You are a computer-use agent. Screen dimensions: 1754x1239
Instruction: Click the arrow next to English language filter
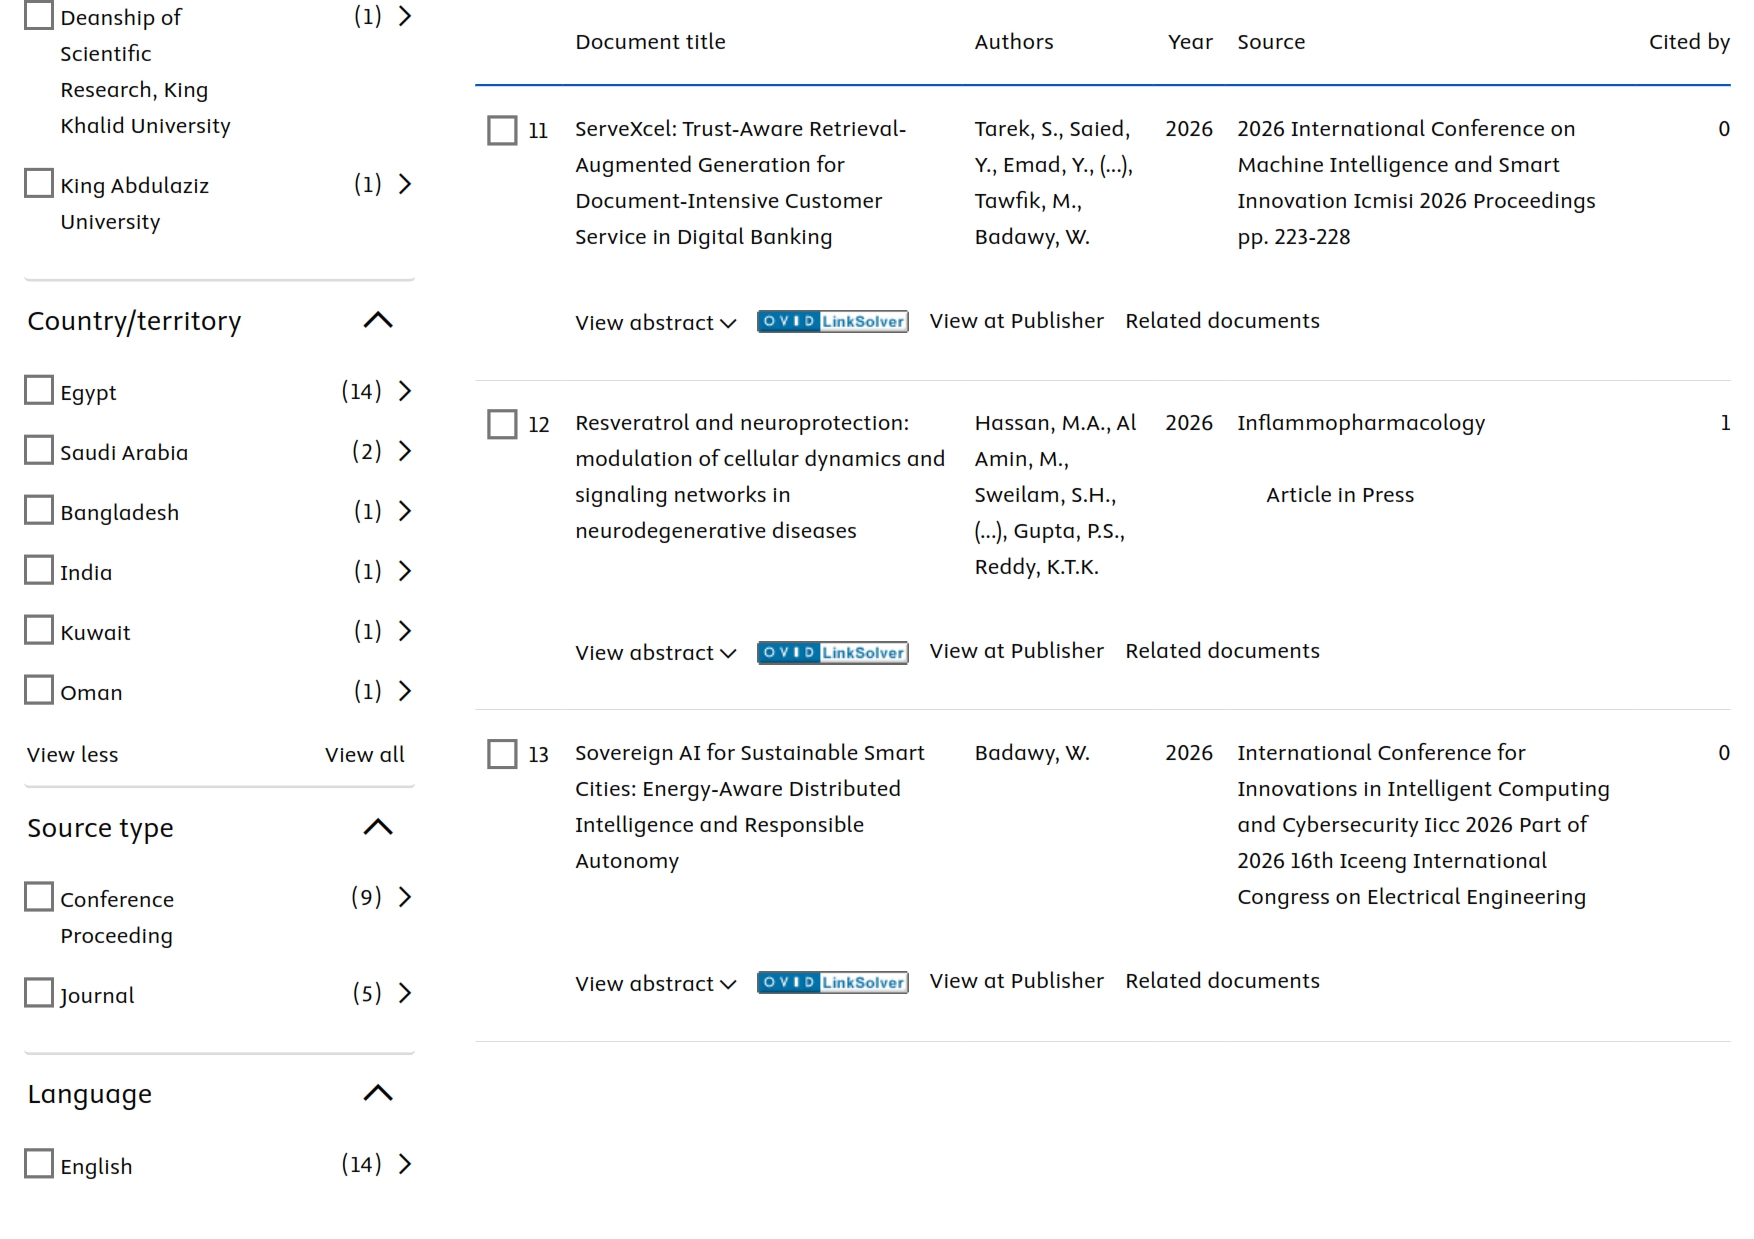405,1164
